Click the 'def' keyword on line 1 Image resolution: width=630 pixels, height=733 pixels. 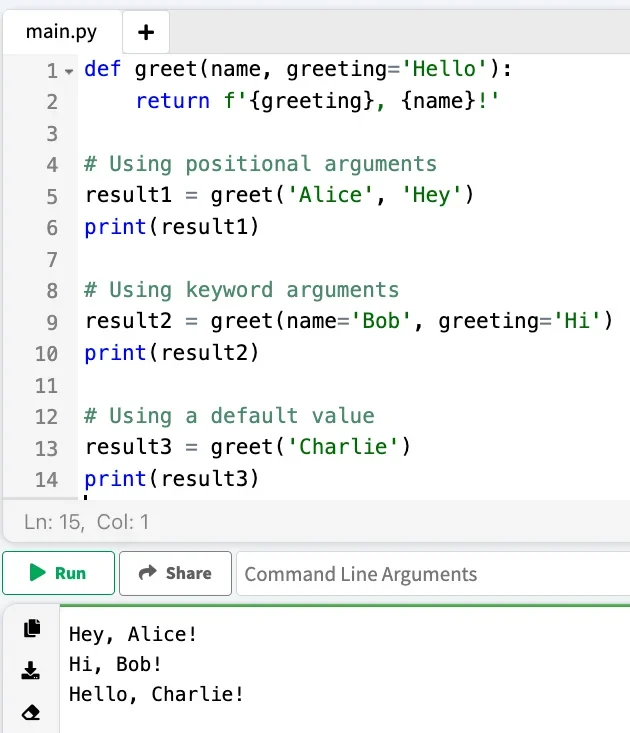[x=102, y=69]
